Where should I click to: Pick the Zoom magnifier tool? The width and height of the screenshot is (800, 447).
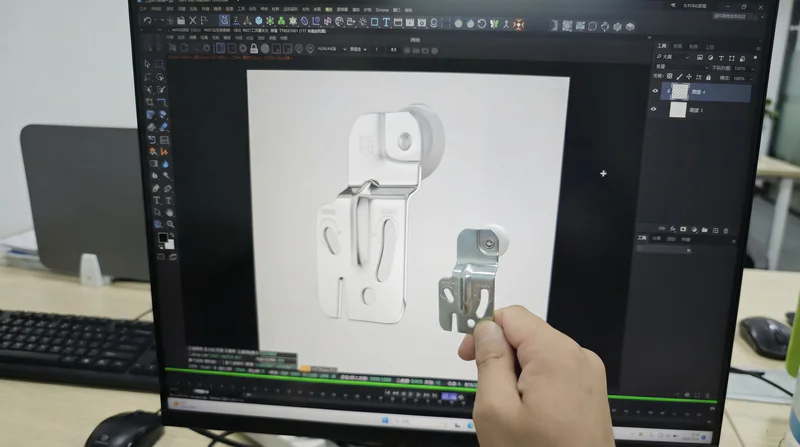[x=170, y=225]
